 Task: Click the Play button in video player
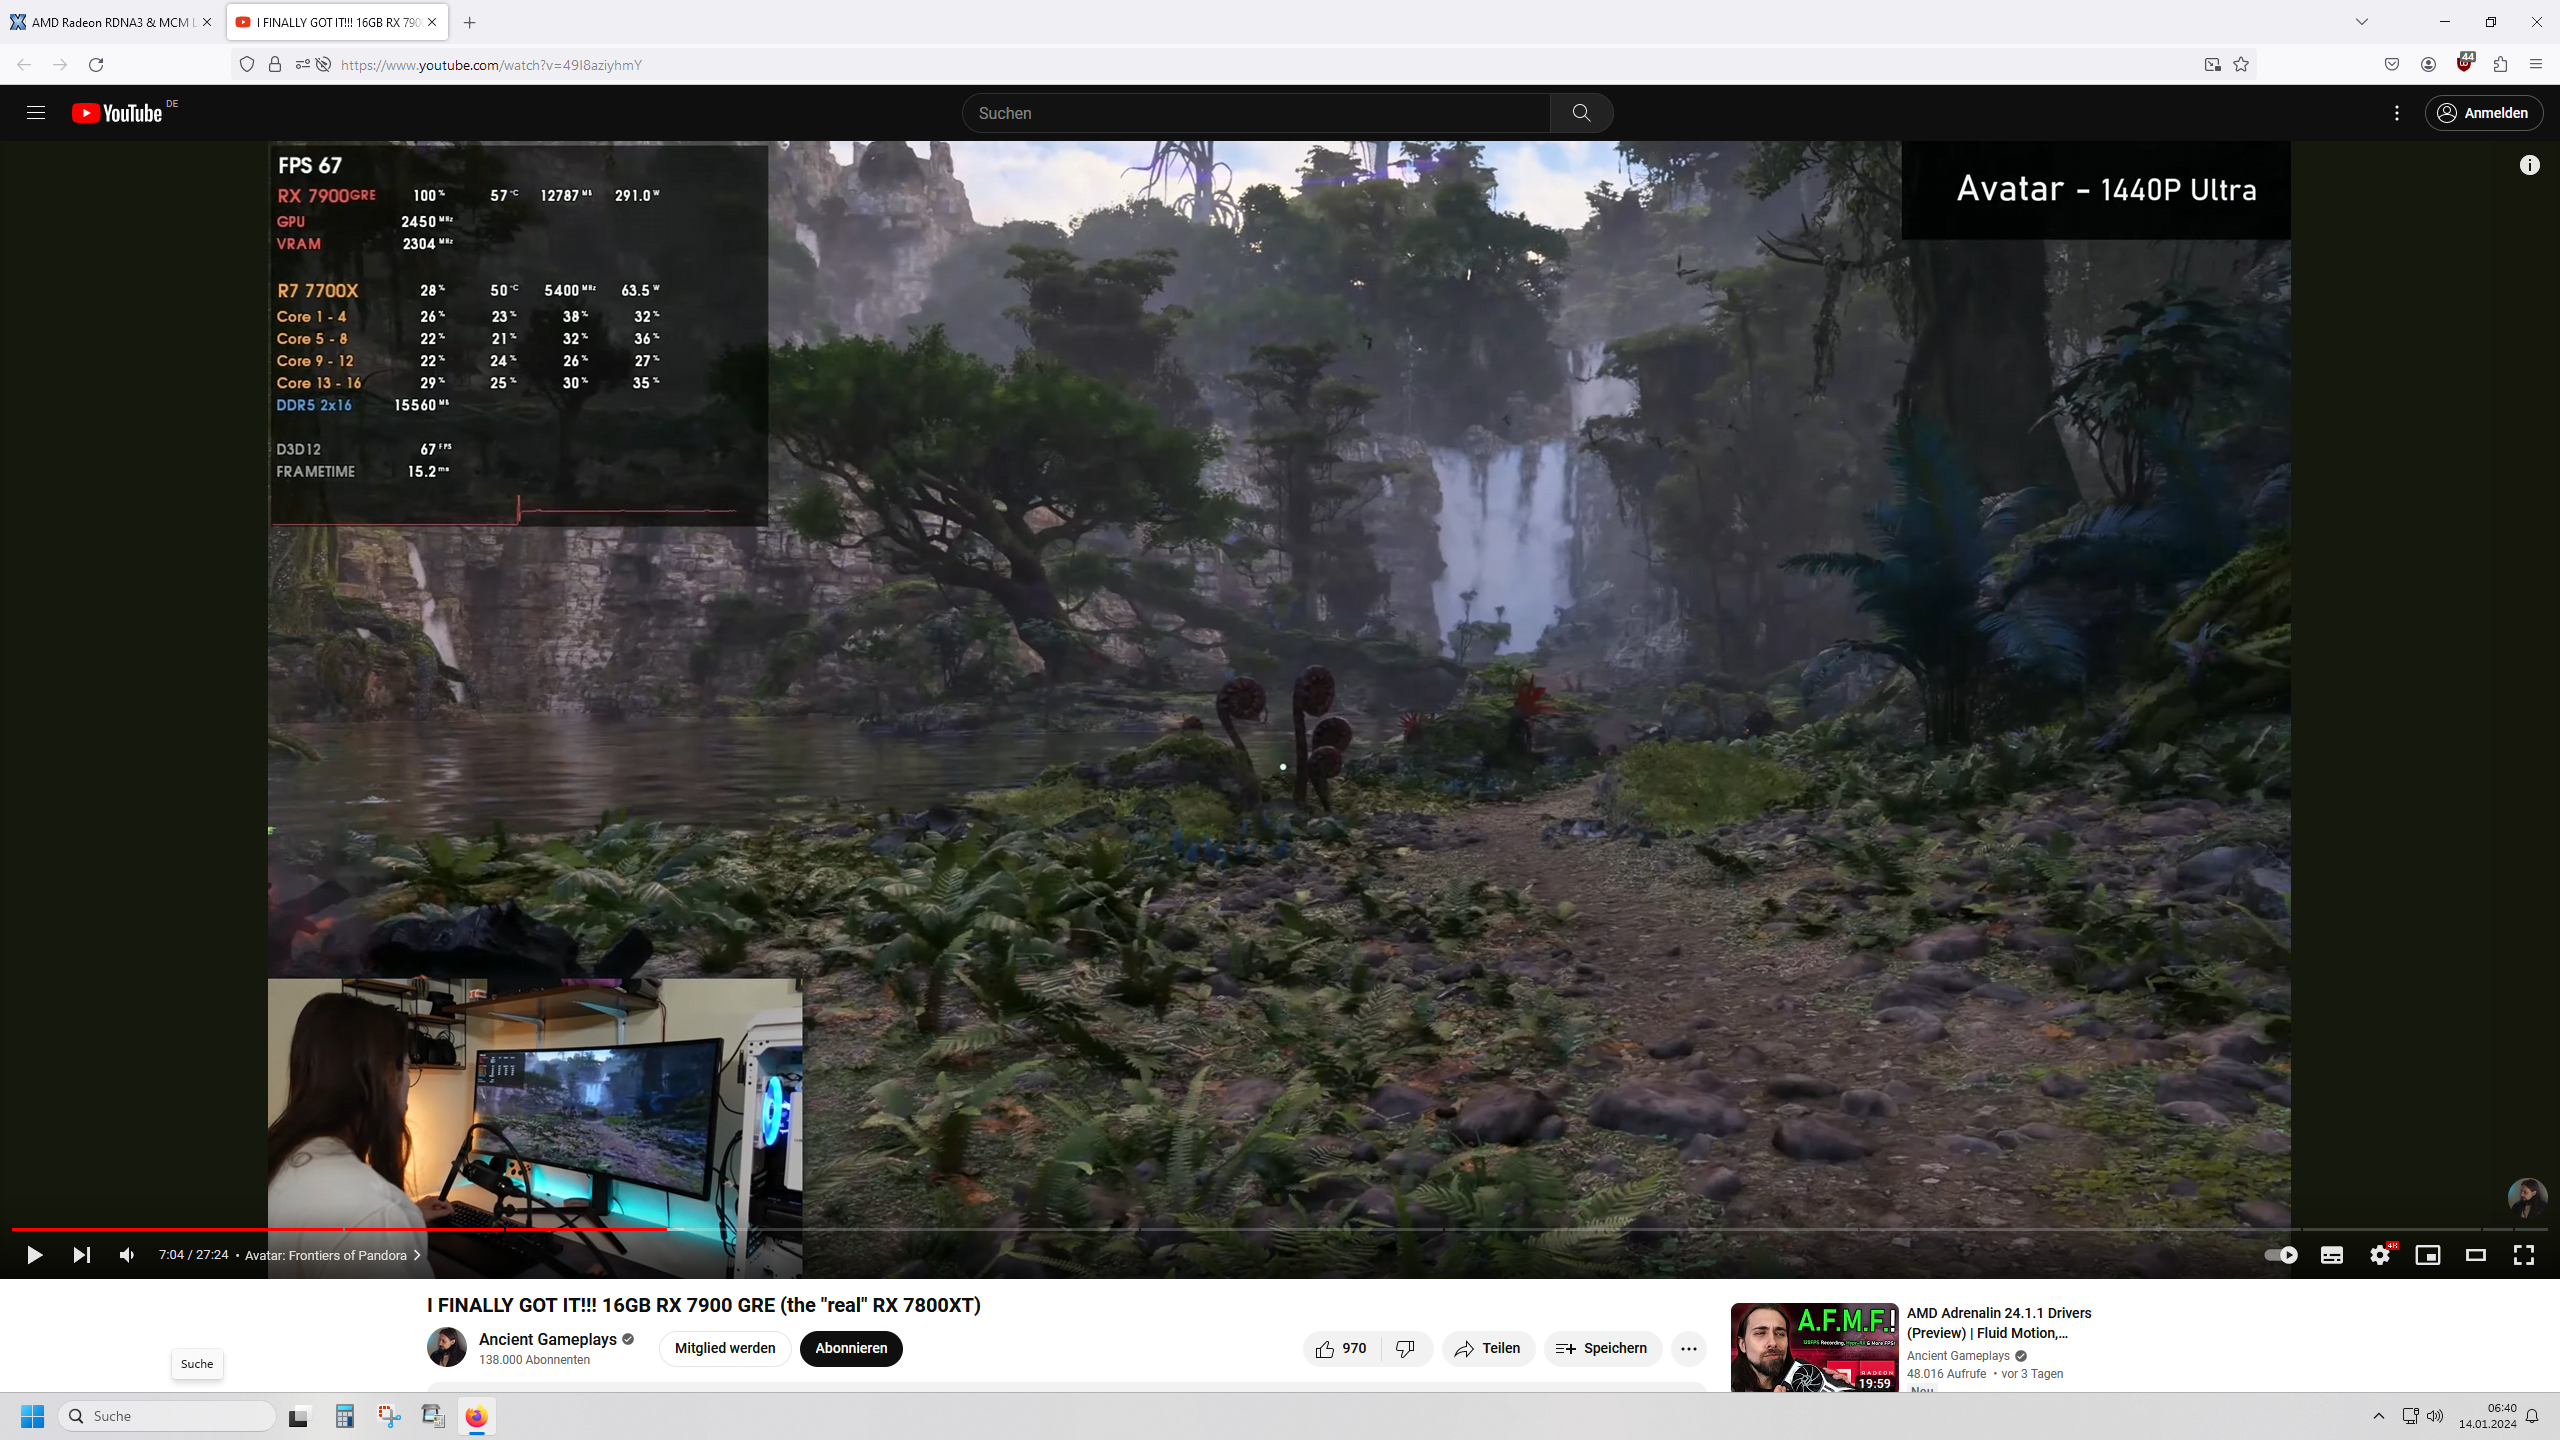coord(34,1255)
